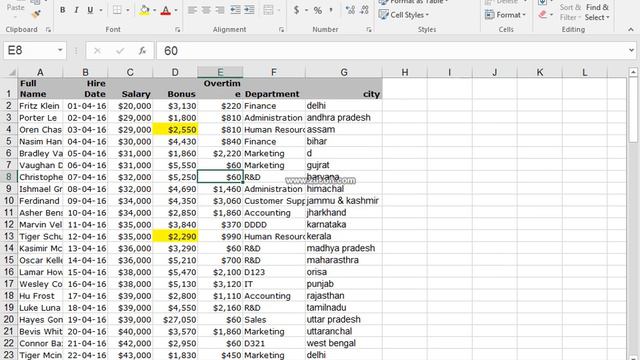Click the Customer Support department cell
This screenshot has height=360, width=640.
pos(274,201)
